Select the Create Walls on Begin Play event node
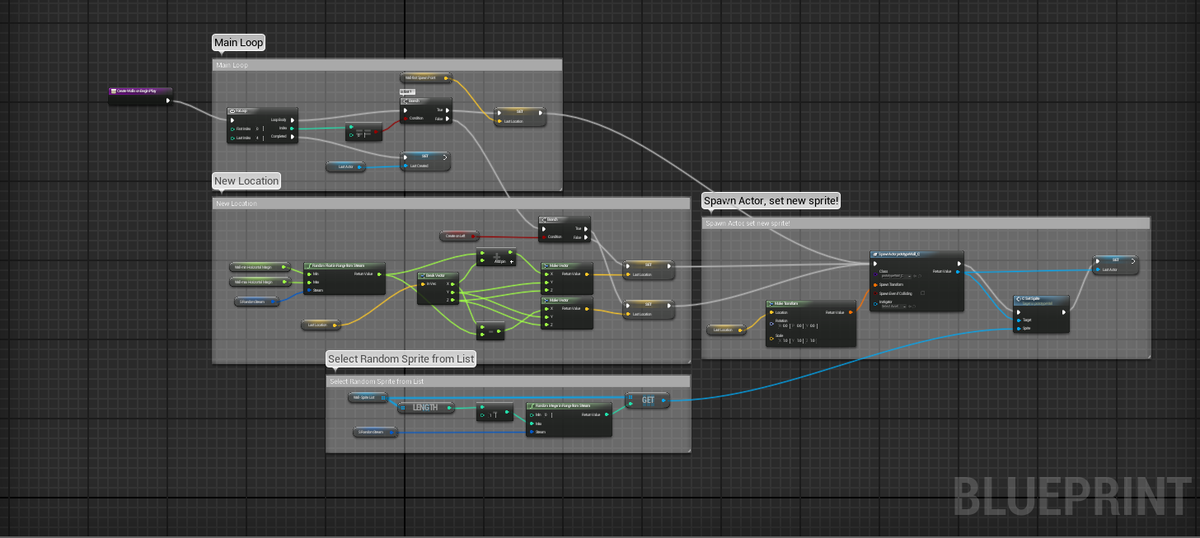 [x=140, y=96]
